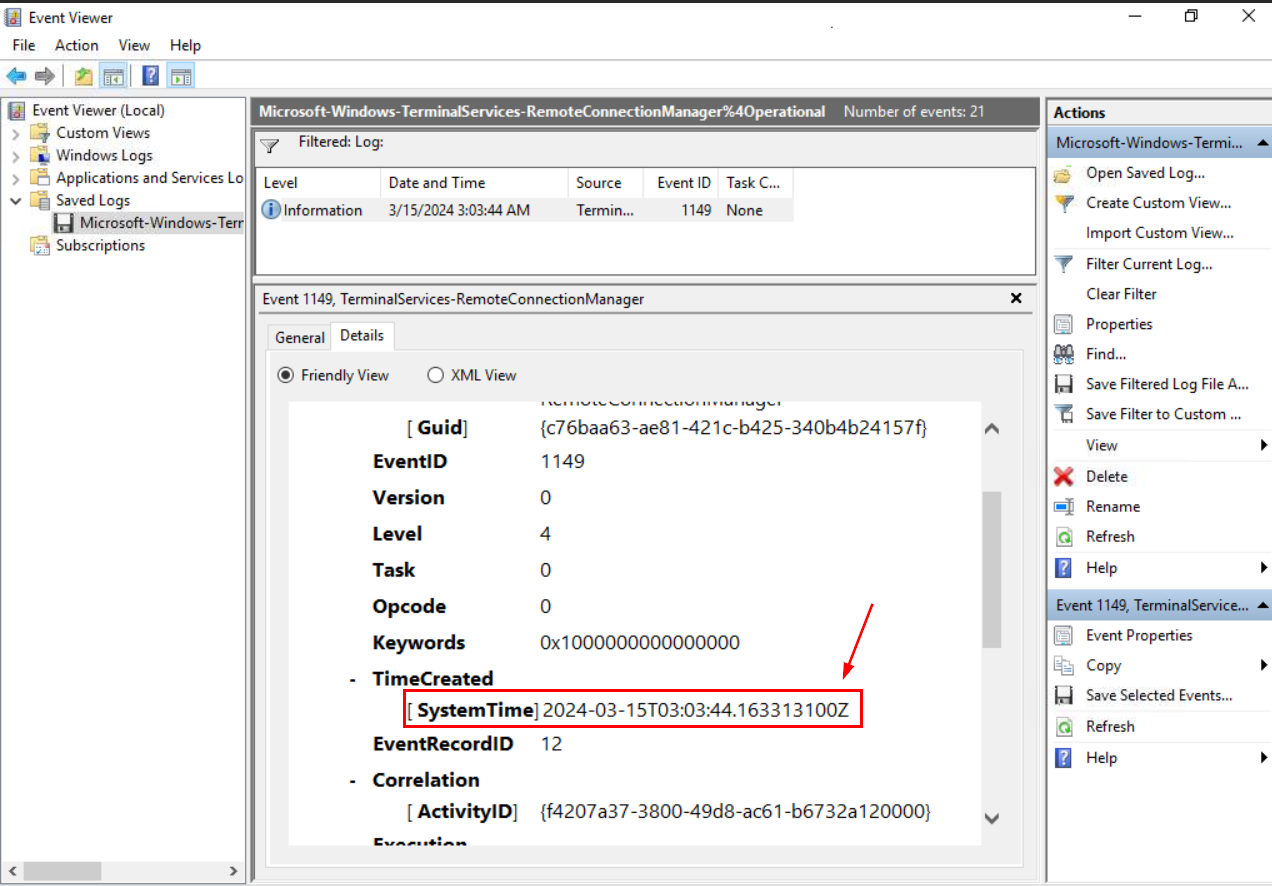Click the Create Custom View funnel icon
The height and width of the screenshot is (886, 1272).
[1065, 203]
